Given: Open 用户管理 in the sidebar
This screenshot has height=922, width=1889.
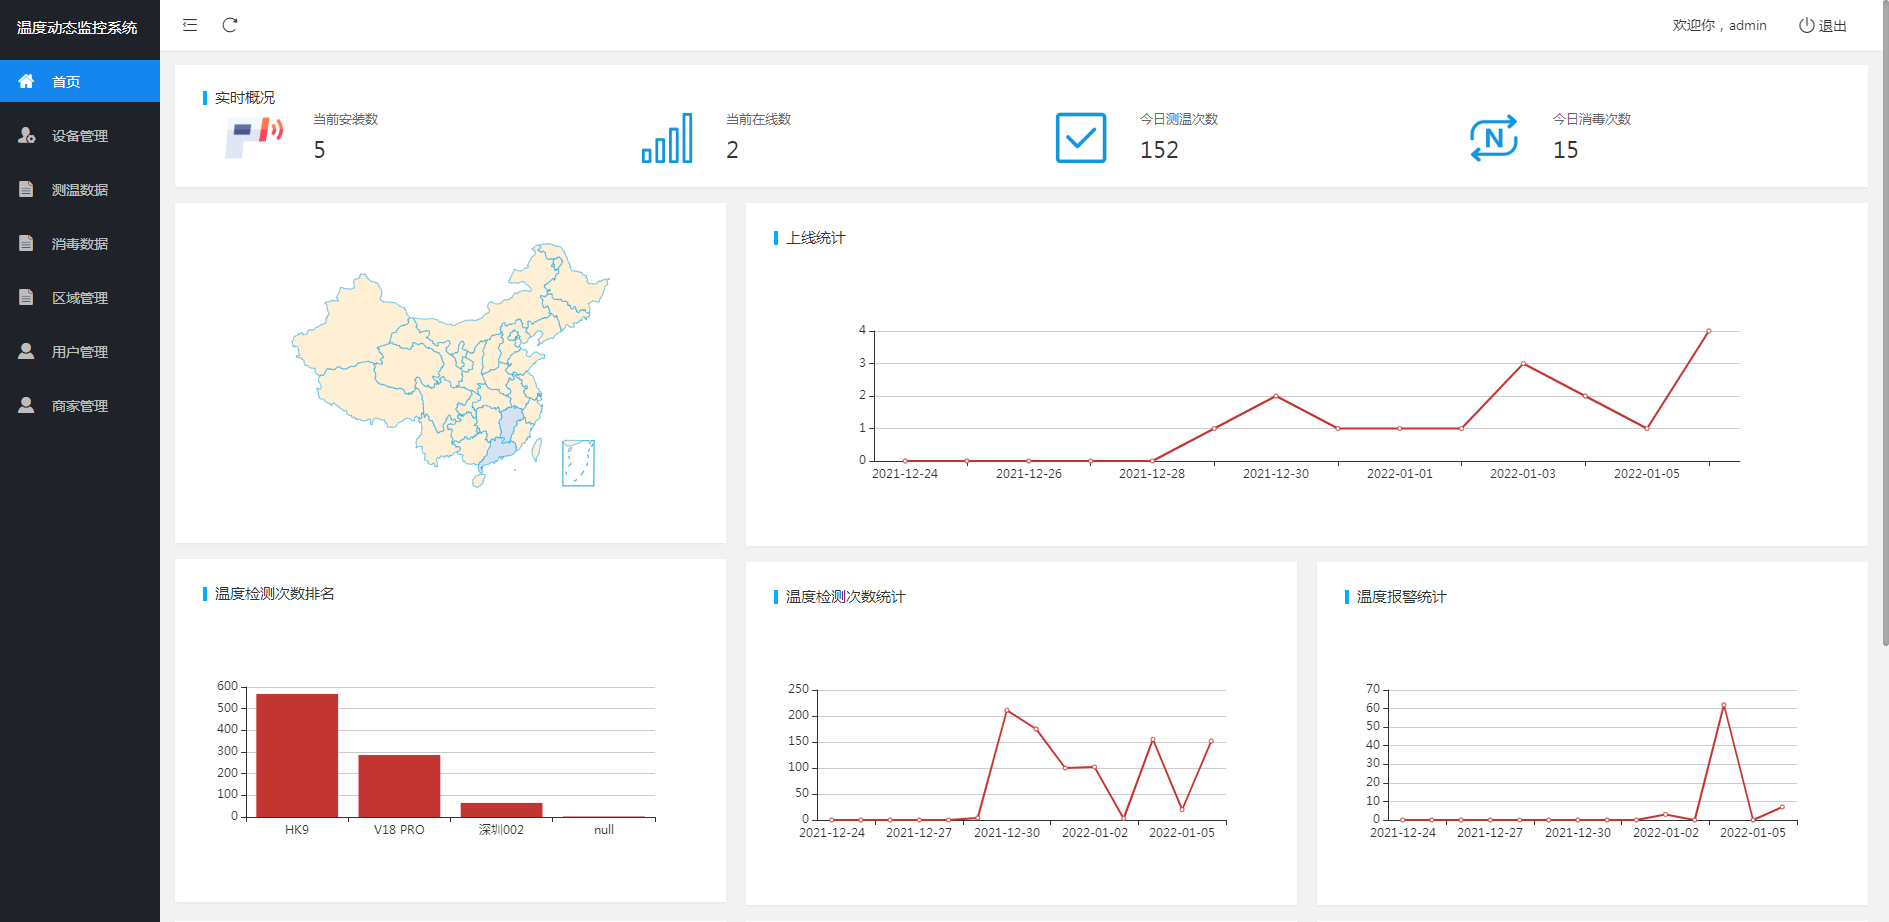Looking at the screenshot, I should (x=80, y=352).
